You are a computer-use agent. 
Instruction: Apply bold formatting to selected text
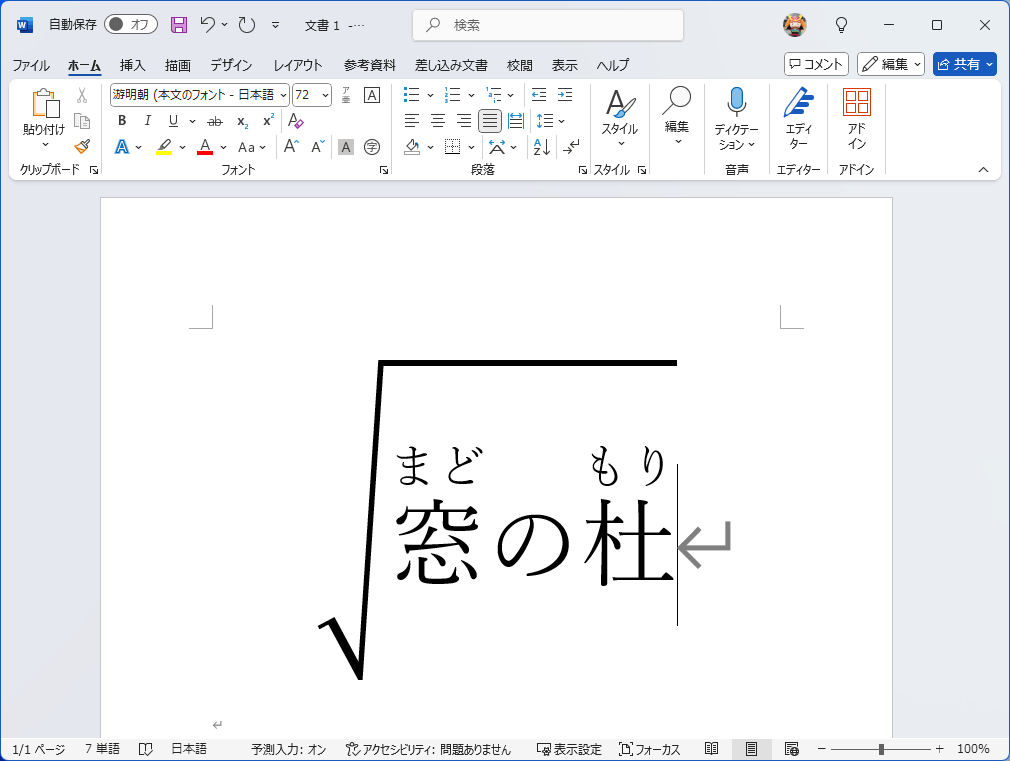(121, 121)
